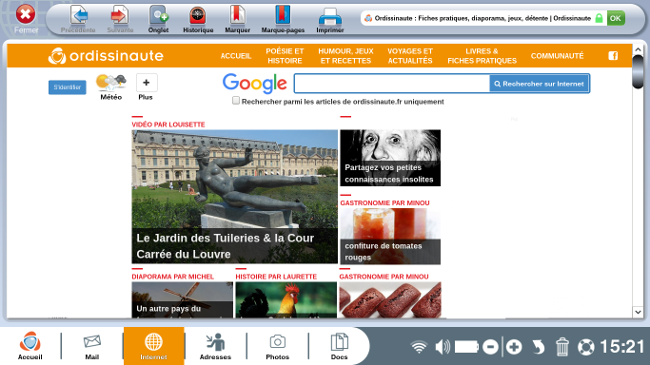
Task: Open the POÉSIE ET HISTOIRE menu
Action: [285, 56]
